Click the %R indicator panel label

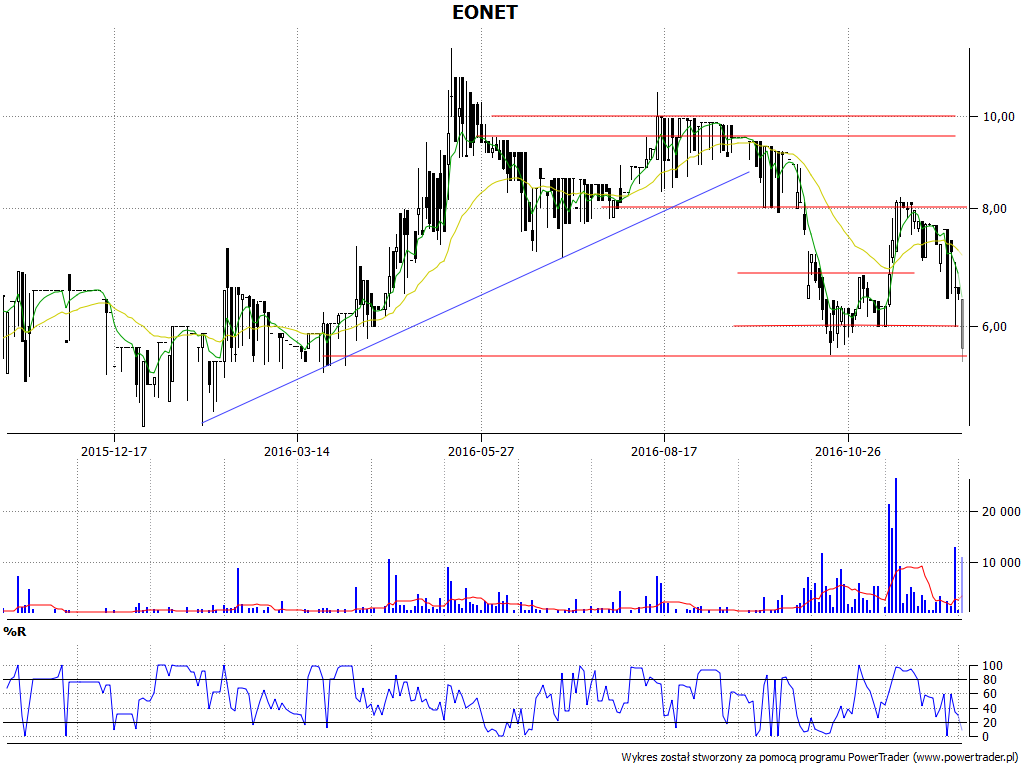14,632
